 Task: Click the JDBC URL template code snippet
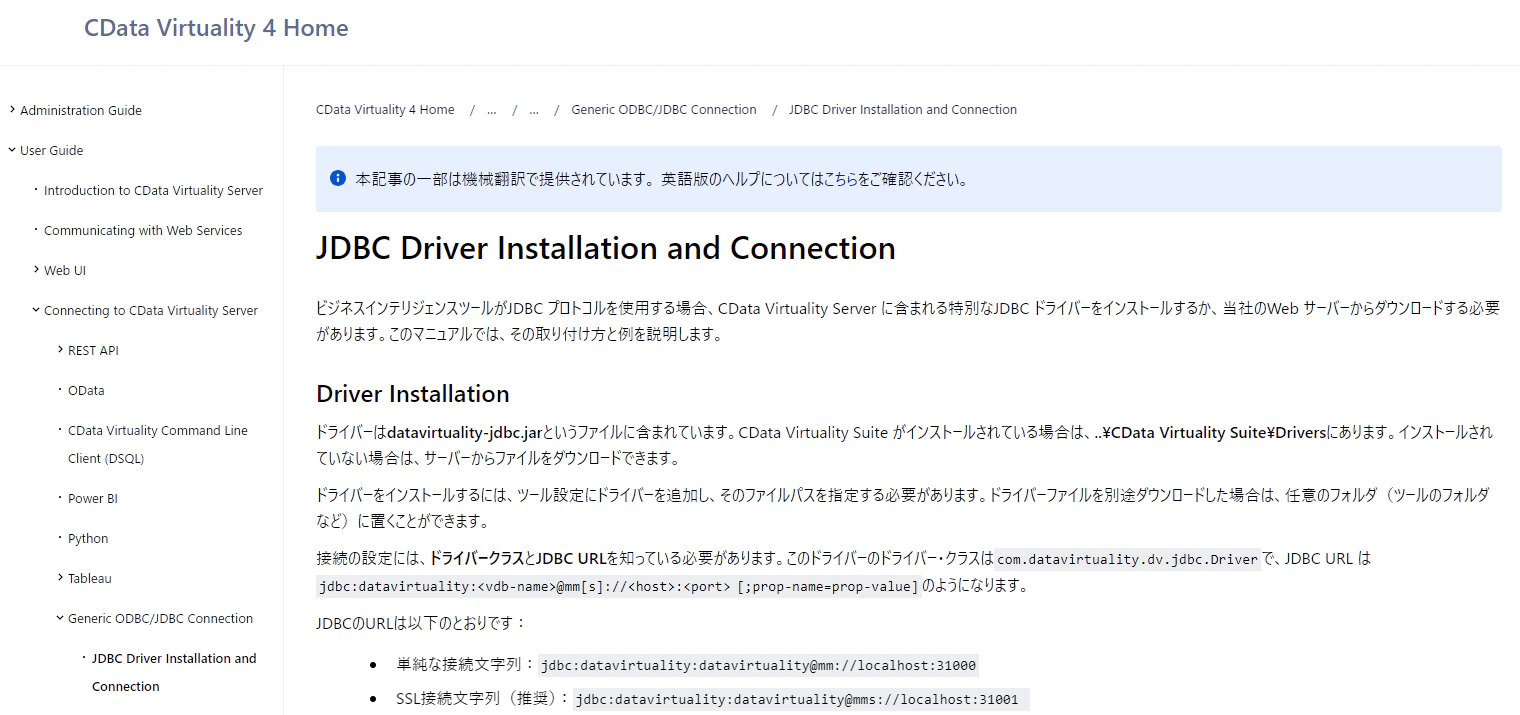[x=618, y=586]
